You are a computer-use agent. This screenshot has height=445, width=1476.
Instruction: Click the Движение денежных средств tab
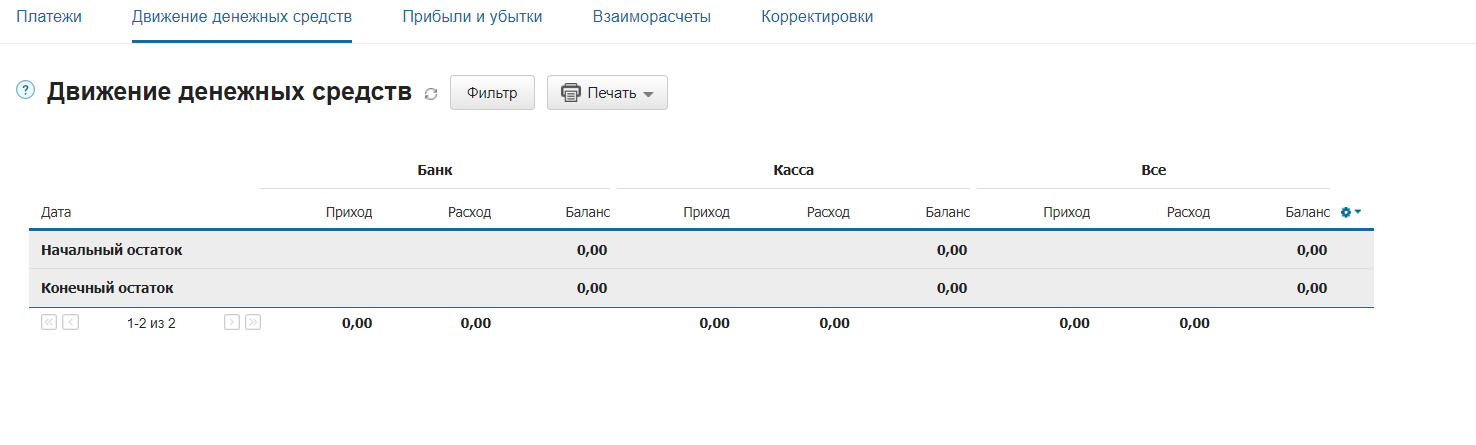[x=242, y=17]
